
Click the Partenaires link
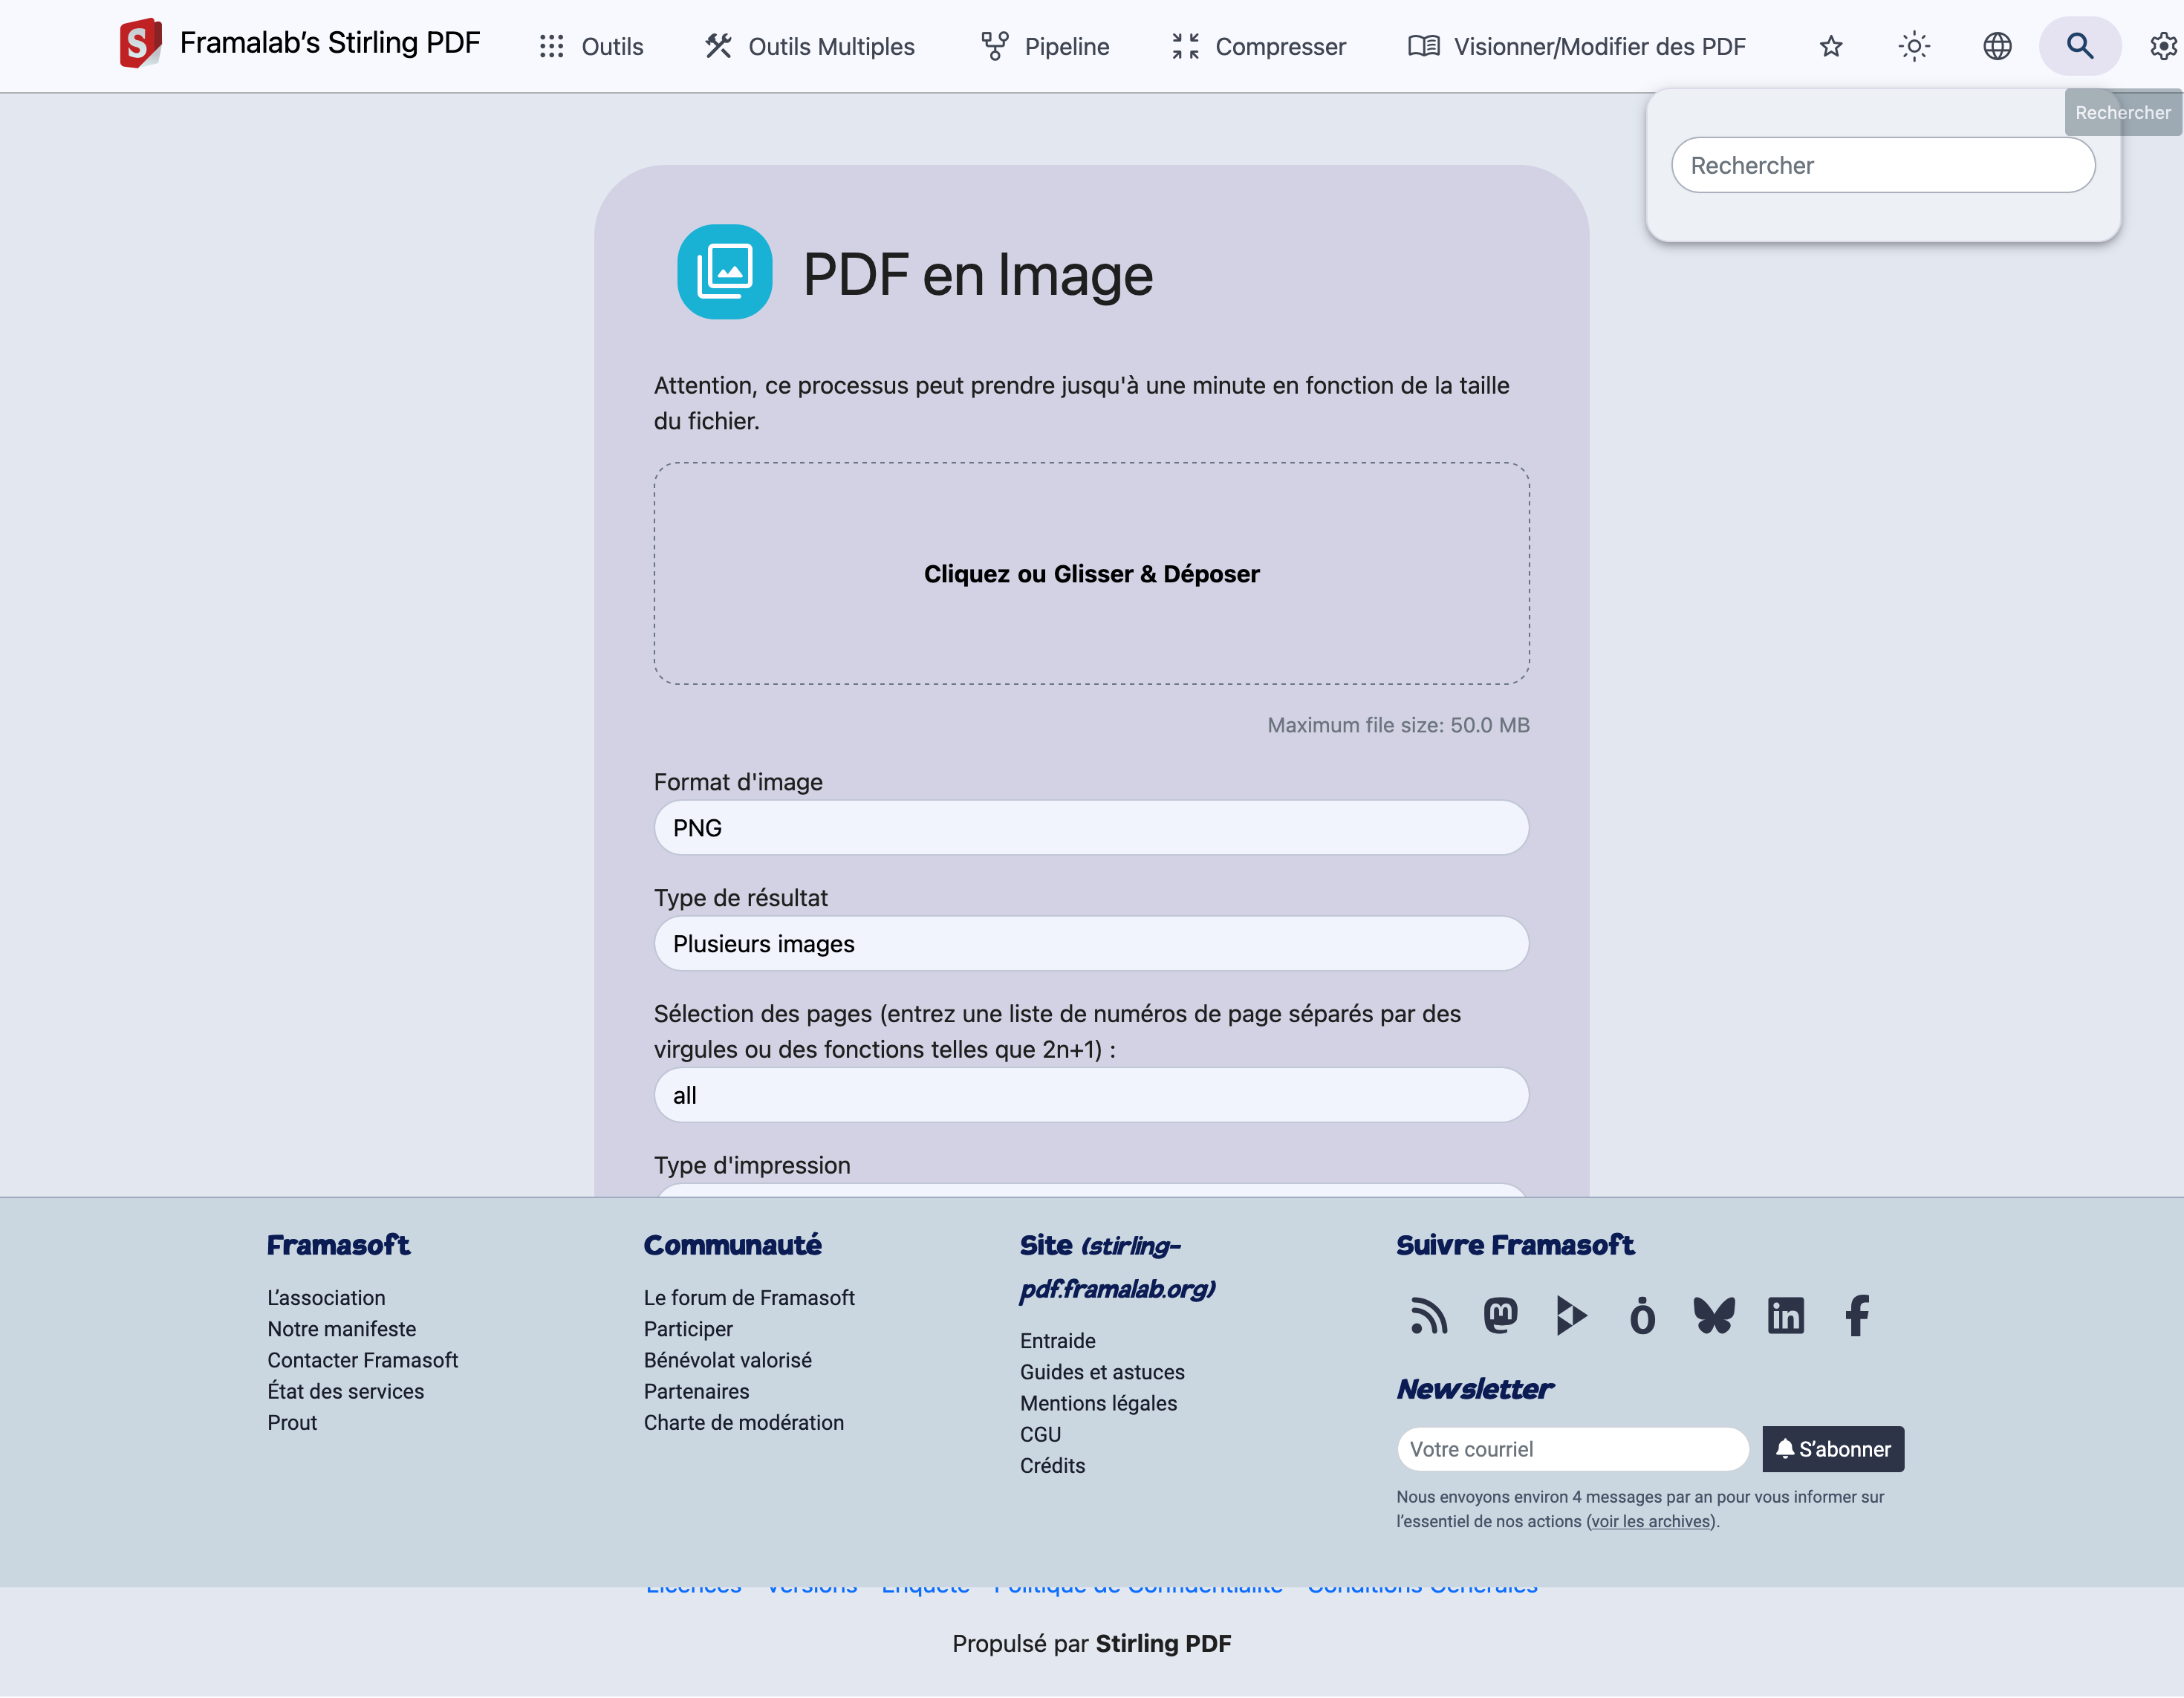click(696, 1391)
